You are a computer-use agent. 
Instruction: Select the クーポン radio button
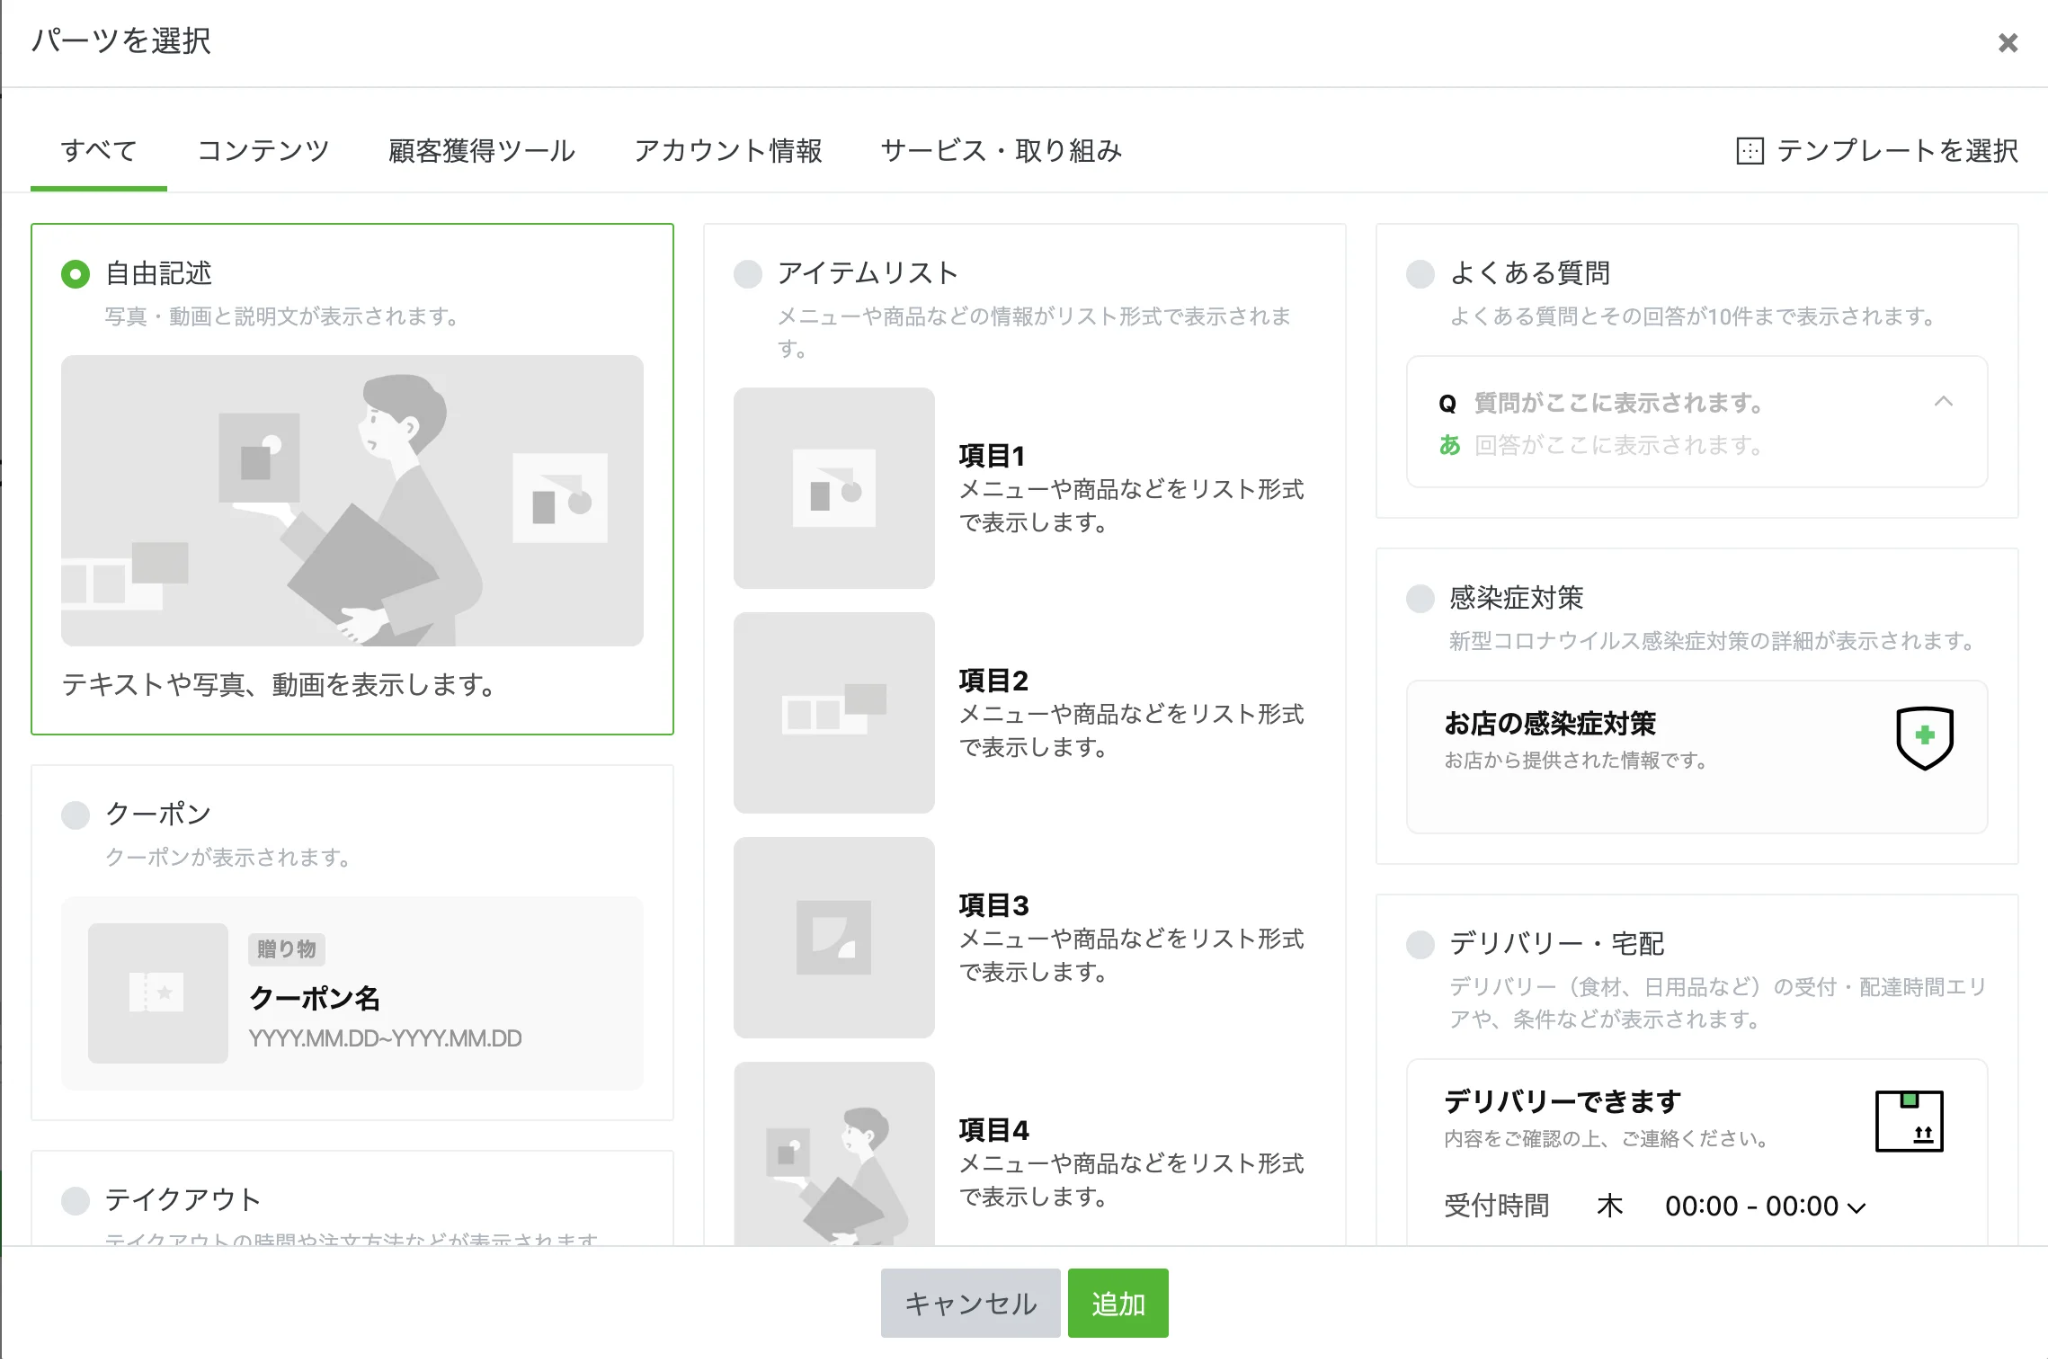[x=75, y=815]
